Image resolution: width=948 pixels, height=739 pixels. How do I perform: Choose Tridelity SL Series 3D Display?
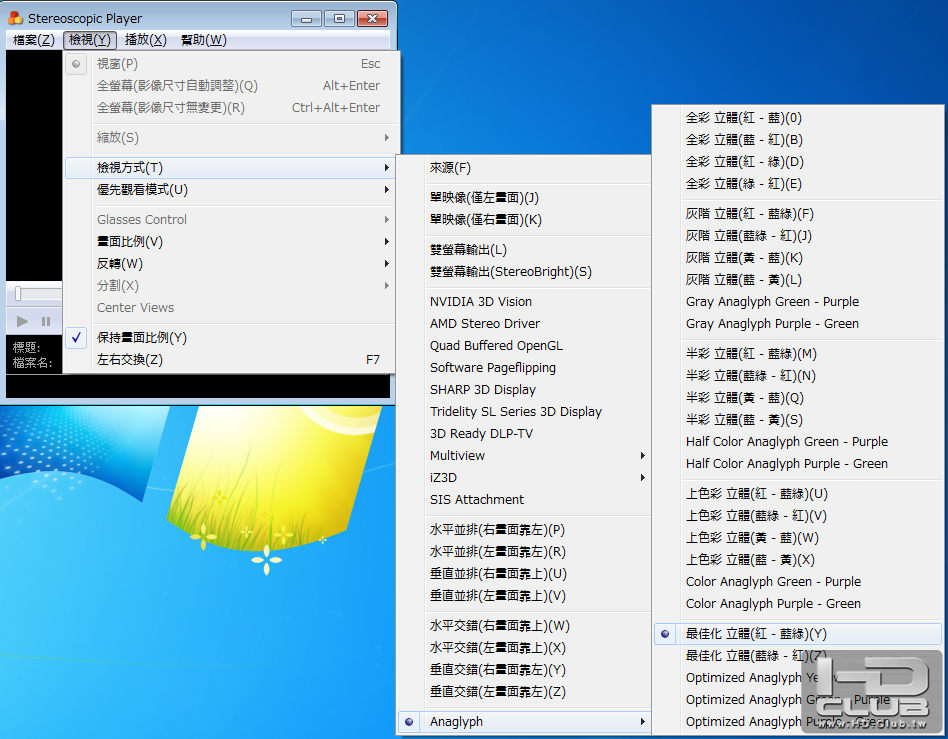(524, 412)
